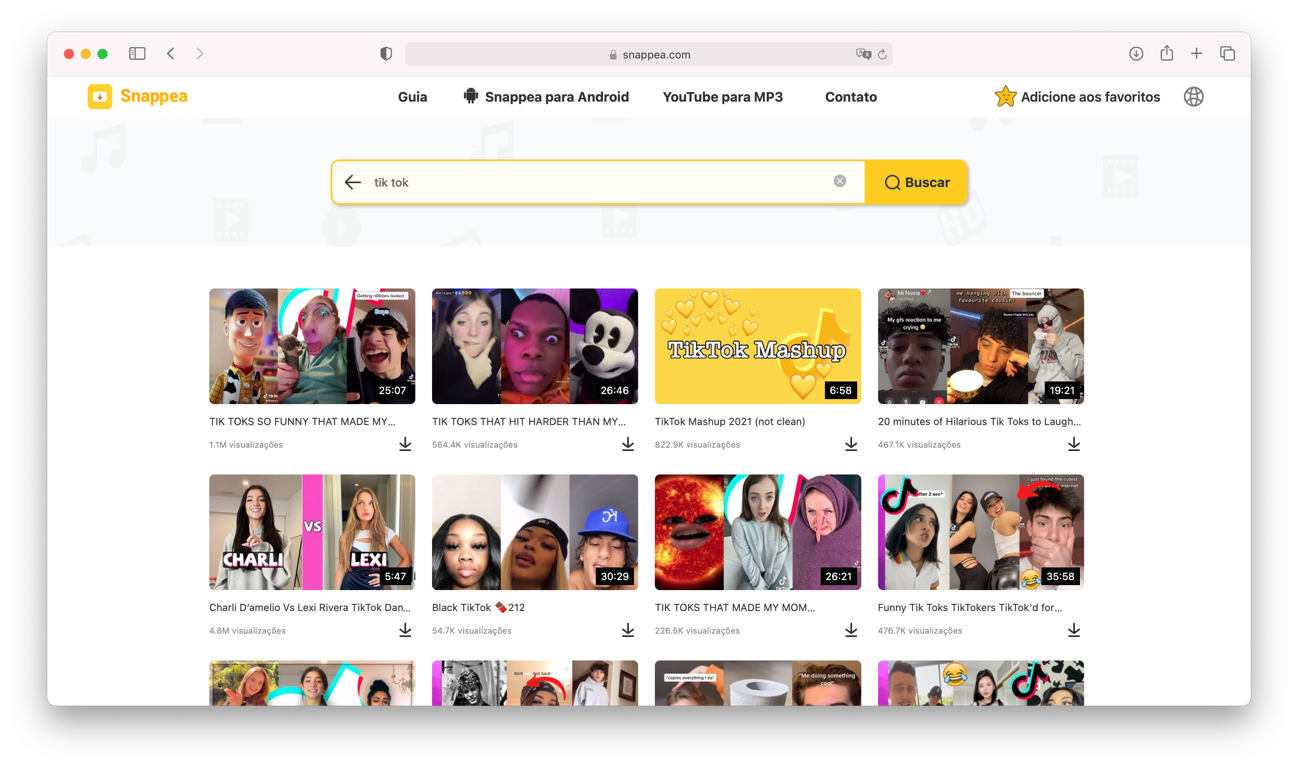The width and height of the screenshot is (1298, 768).
Task: Click the translate icon in address bar
Action: click(863, 54)
